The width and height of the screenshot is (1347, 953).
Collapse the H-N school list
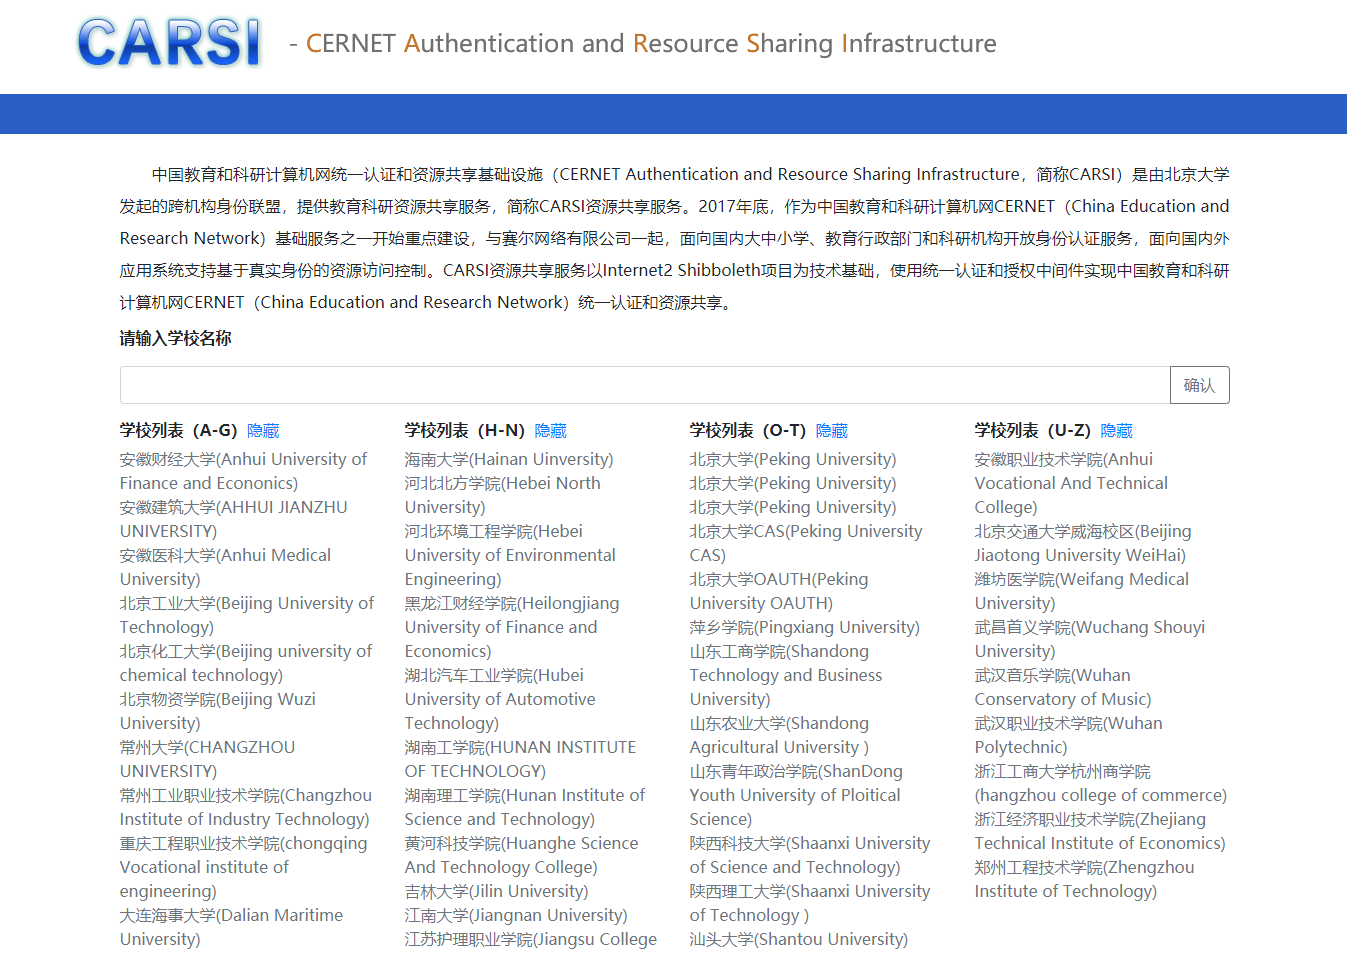pyautogui.click(x=550, y=431)
